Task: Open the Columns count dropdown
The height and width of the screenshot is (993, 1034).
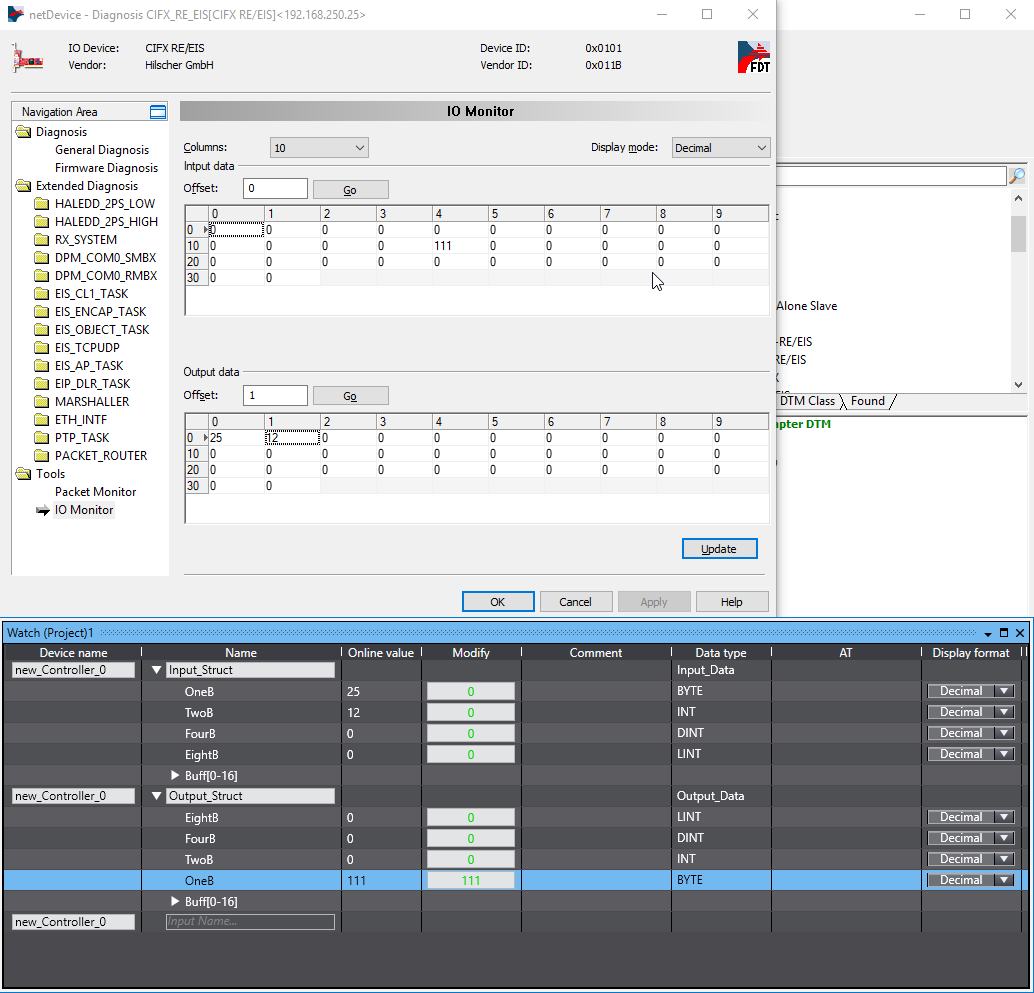Action: click(319, 148)
